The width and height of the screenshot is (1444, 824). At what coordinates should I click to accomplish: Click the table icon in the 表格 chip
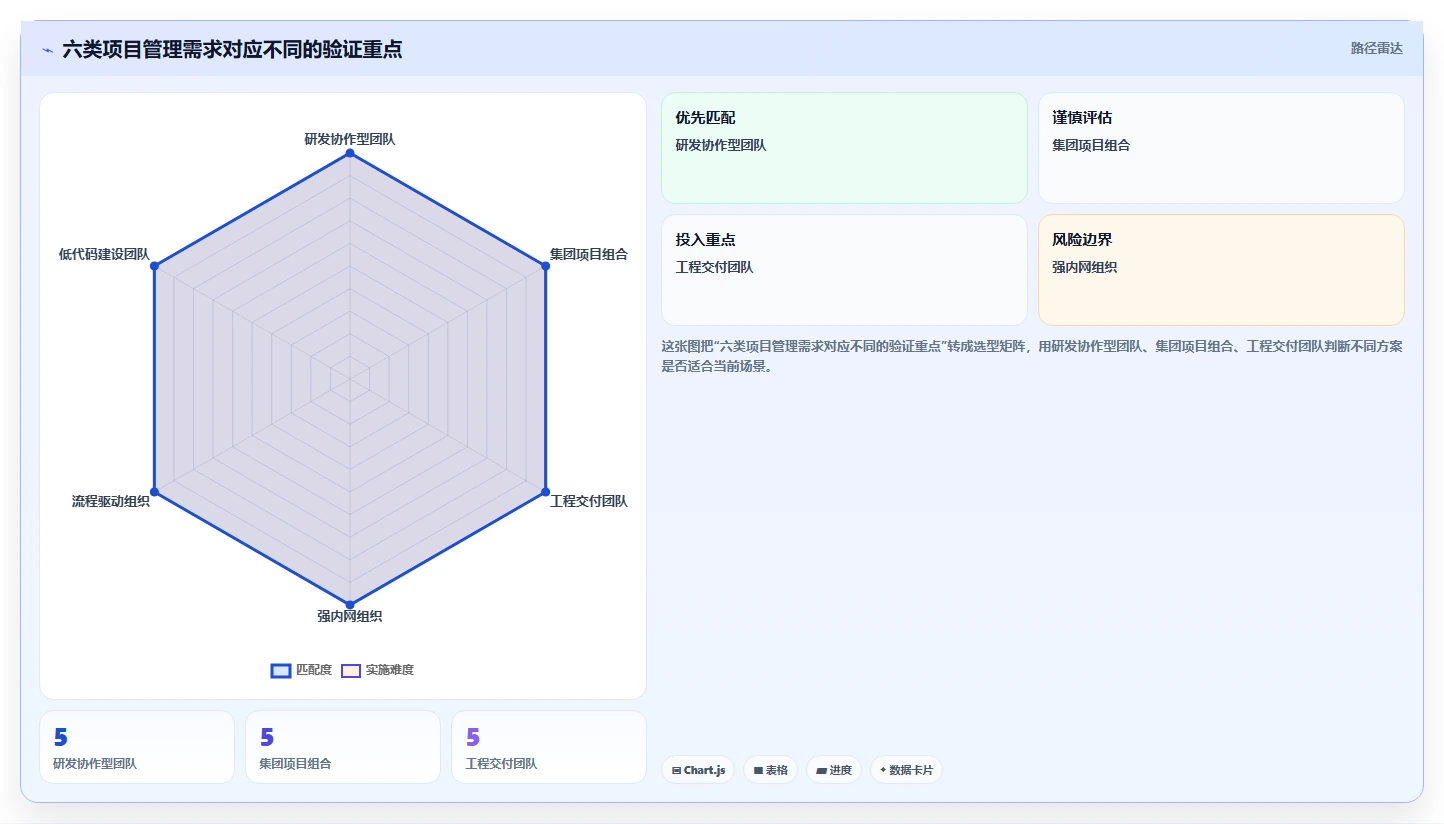[x=758, y=770]
